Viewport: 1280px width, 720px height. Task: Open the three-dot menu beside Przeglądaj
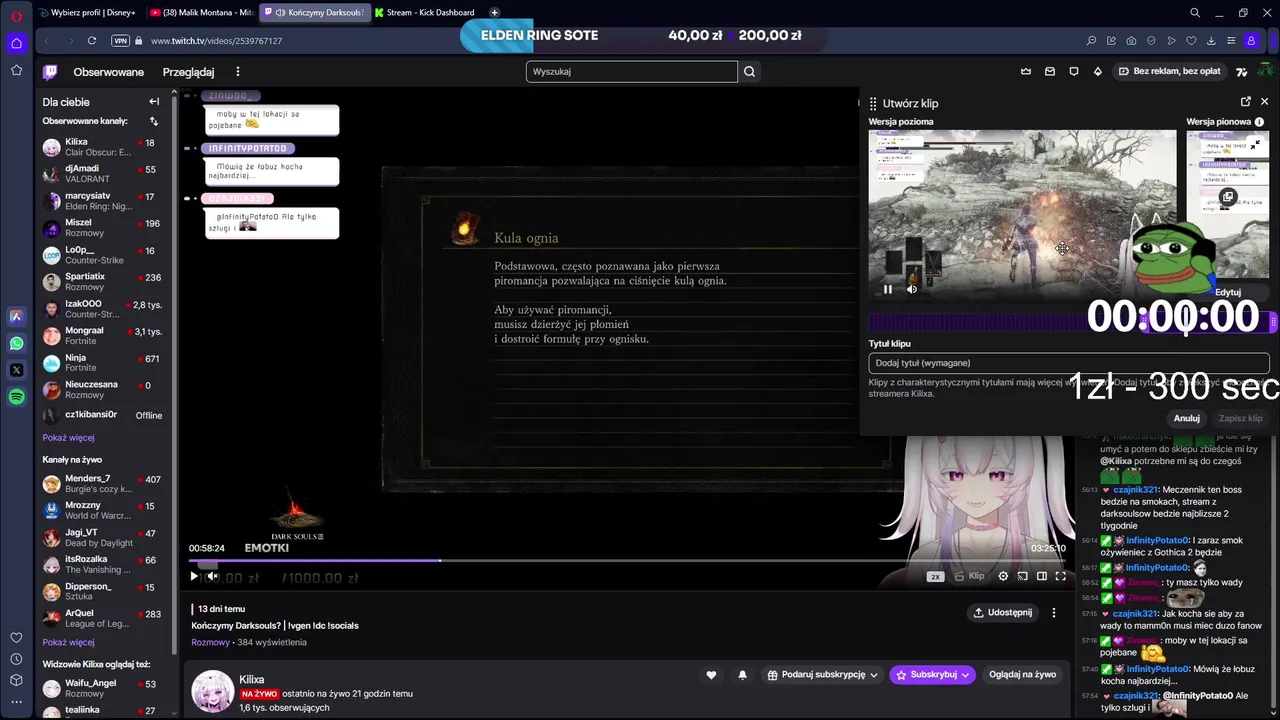pyautogui.click(x=237, y=72)
